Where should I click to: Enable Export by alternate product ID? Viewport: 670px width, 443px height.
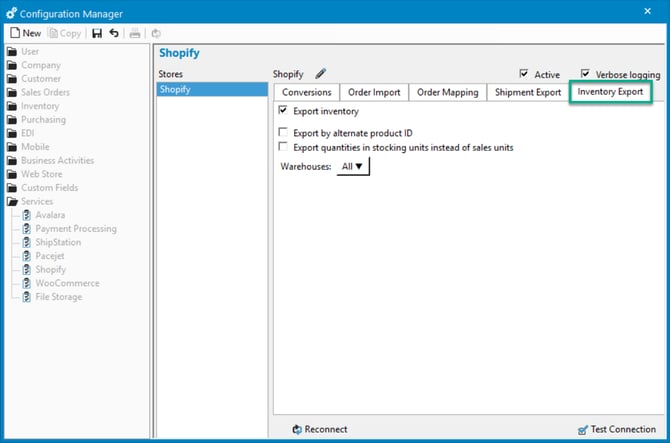tap(284, 133)
